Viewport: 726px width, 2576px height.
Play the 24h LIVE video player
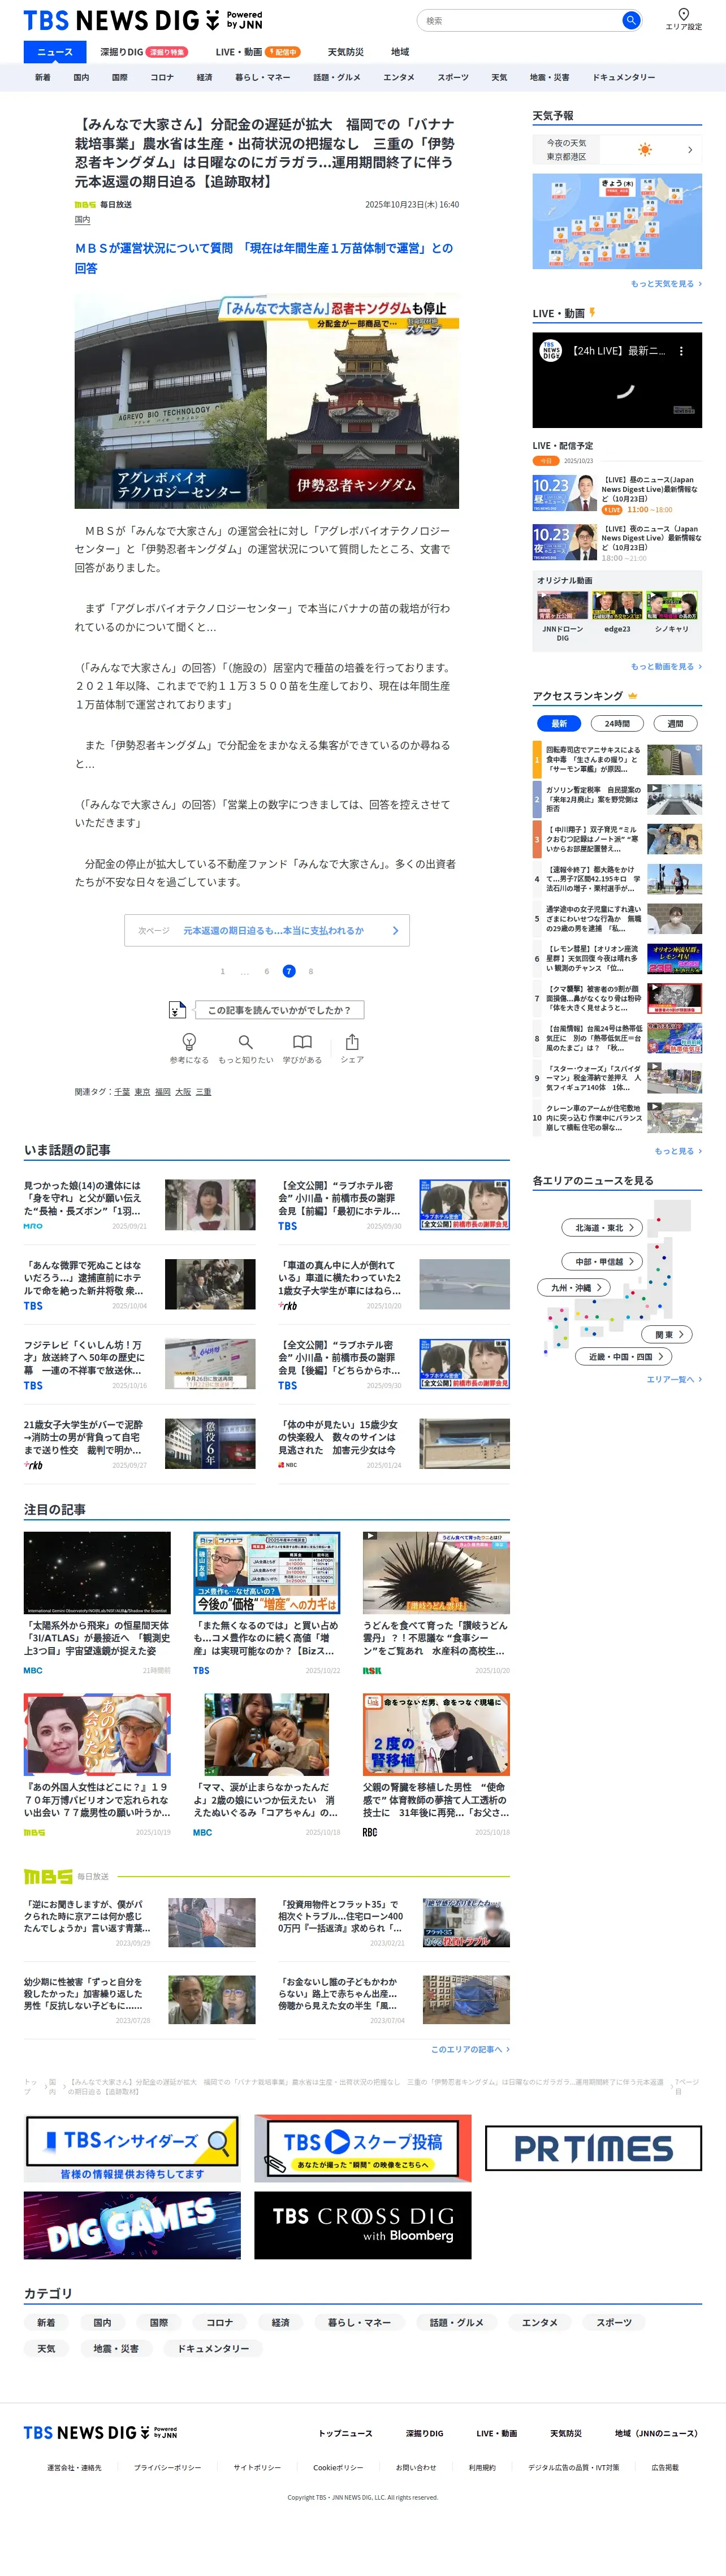click(x=617, y=380)
